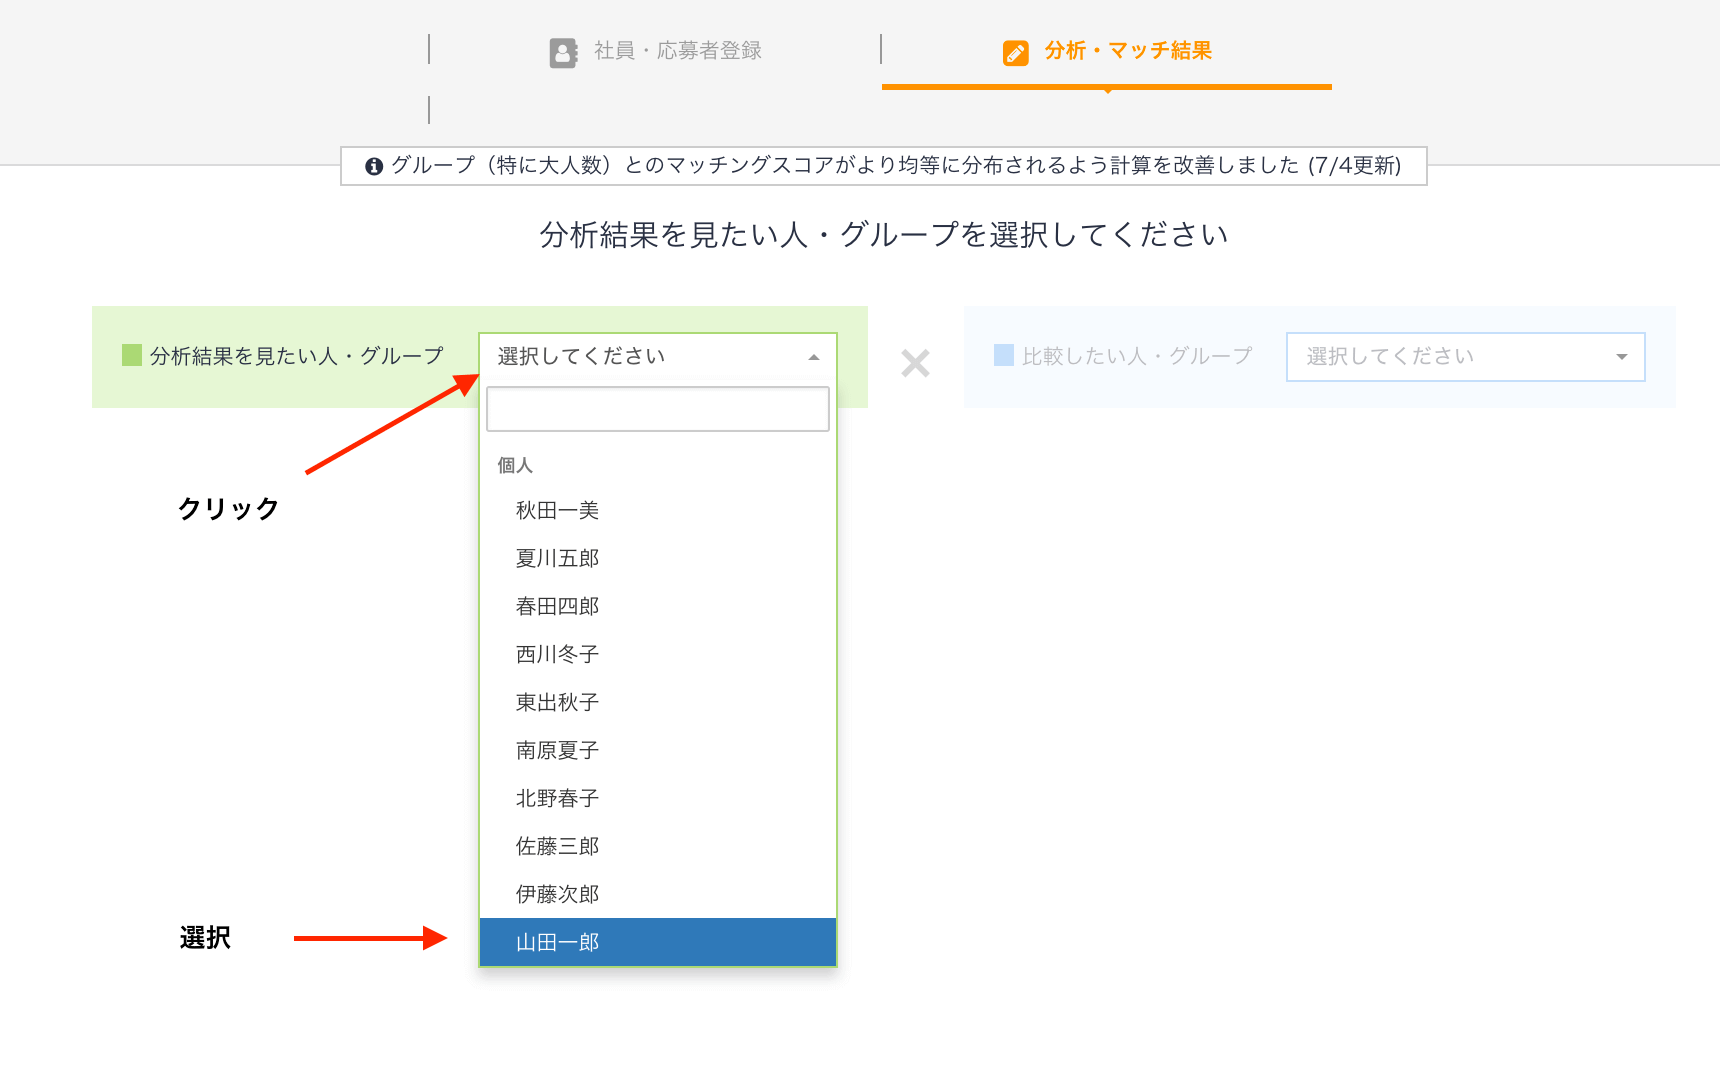Screen dimensions: 1720x1072
Task: Switch to the 分析・マッチ結果 tab
Action: click(x=1127, y=51)
